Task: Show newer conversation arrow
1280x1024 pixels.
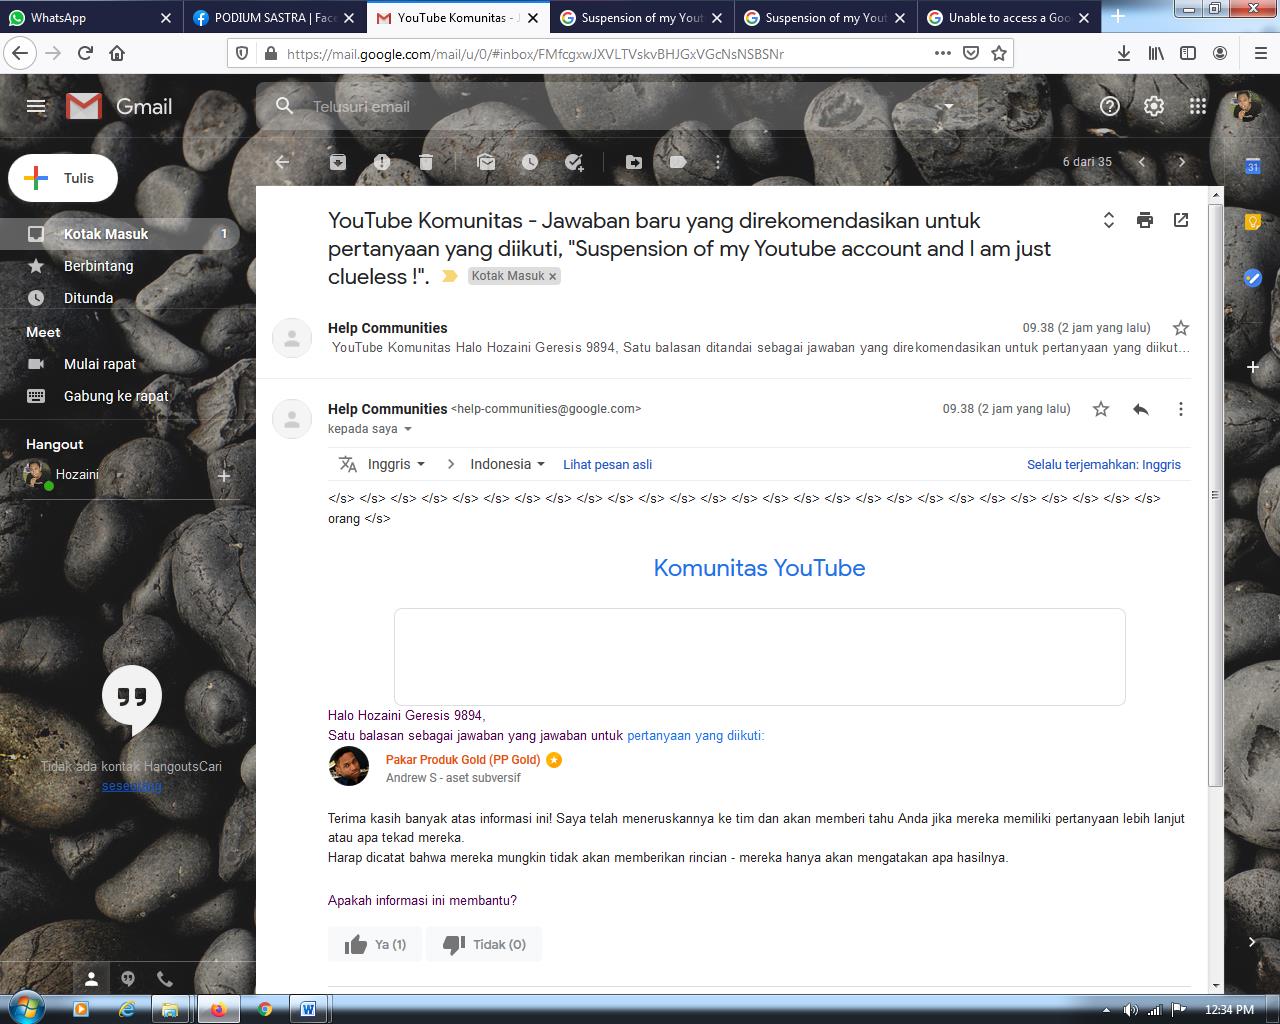Action: [1141, 162]
